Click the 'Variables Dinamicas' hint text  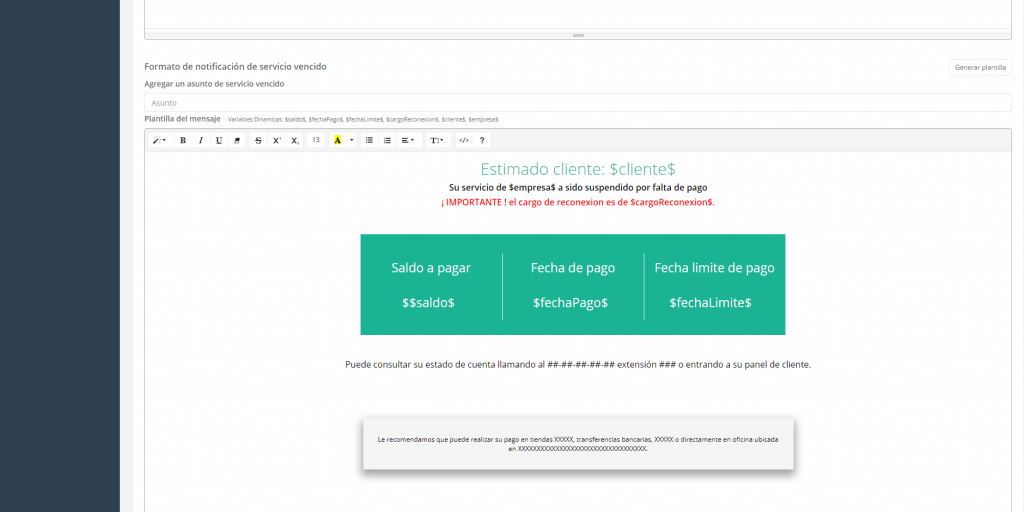click(363, 120)
